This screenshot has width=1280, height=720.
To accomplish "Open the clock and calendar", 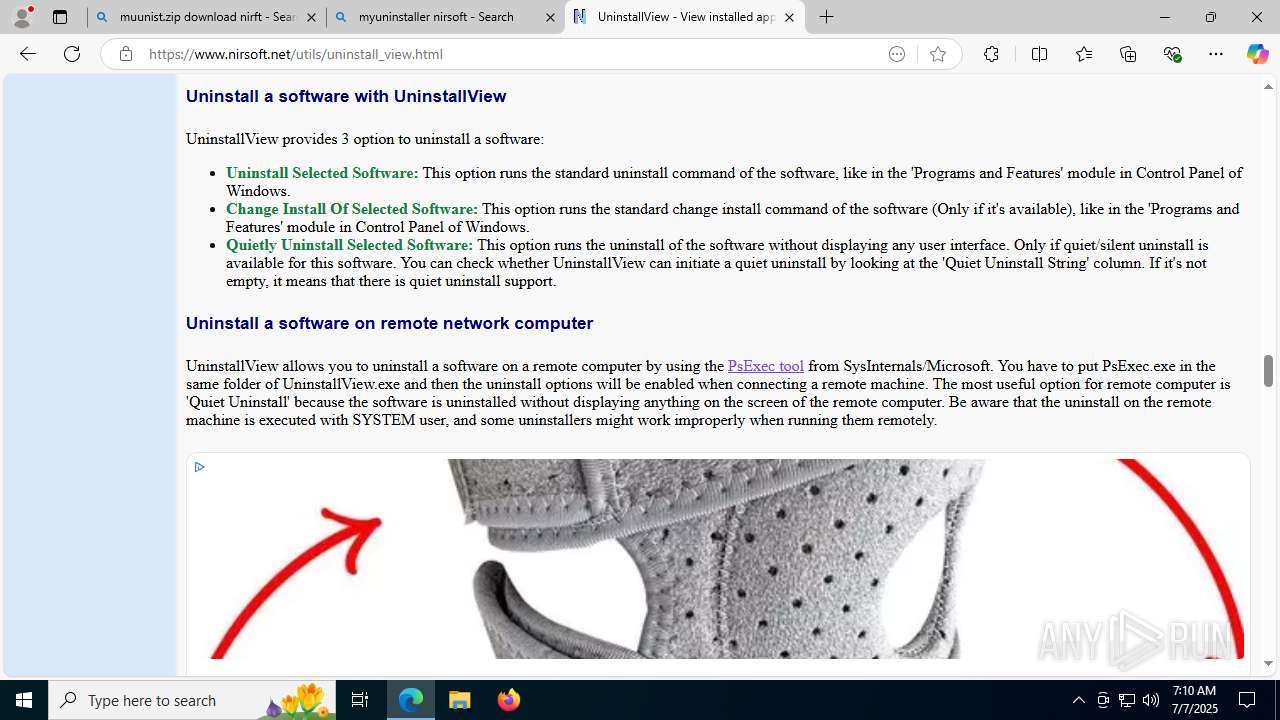I will [x=1194, y=700].
